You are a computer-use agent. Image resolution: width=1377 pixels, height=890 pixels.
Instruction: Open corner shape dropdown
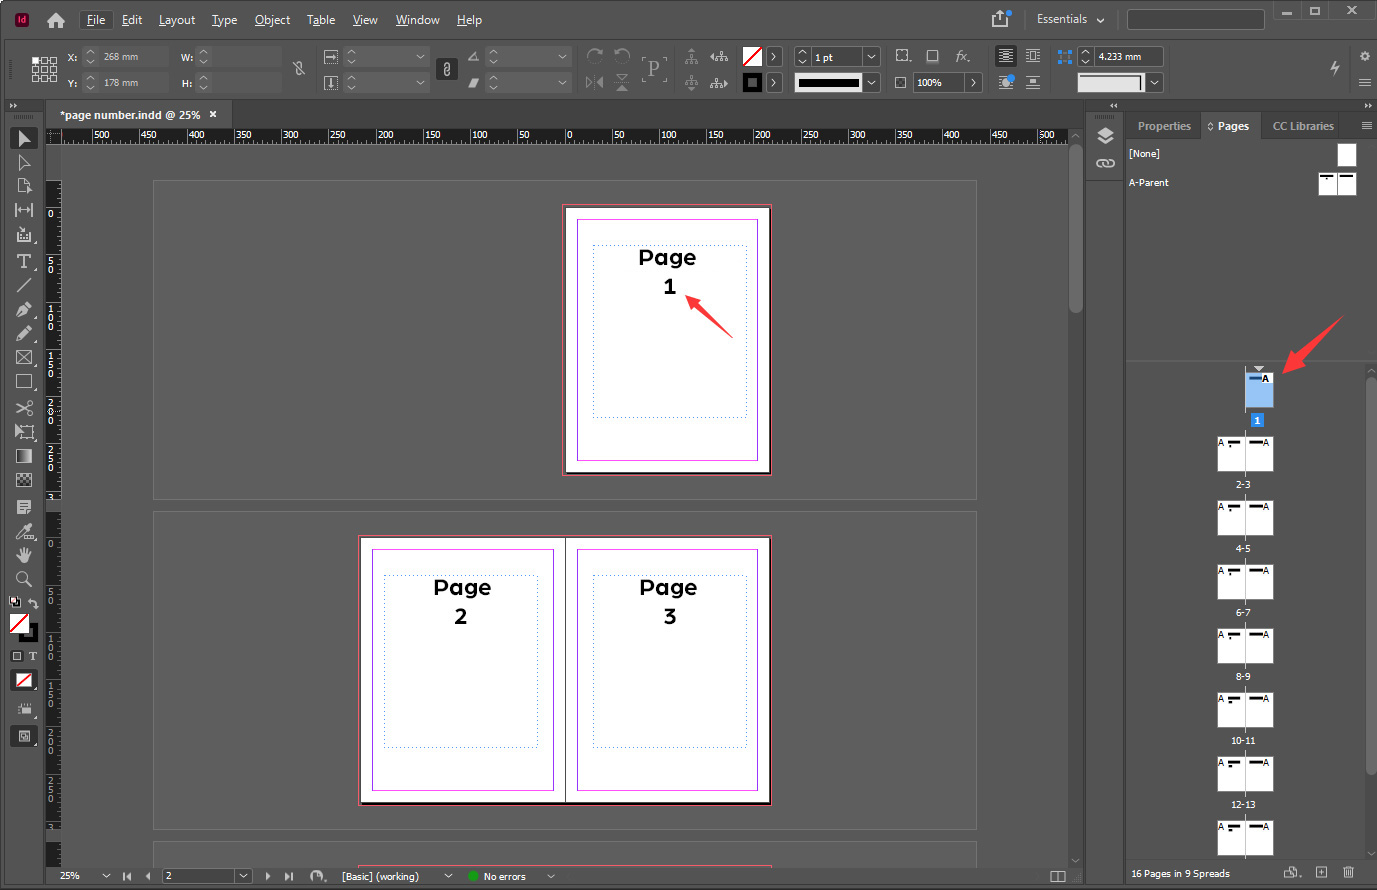1155,83
